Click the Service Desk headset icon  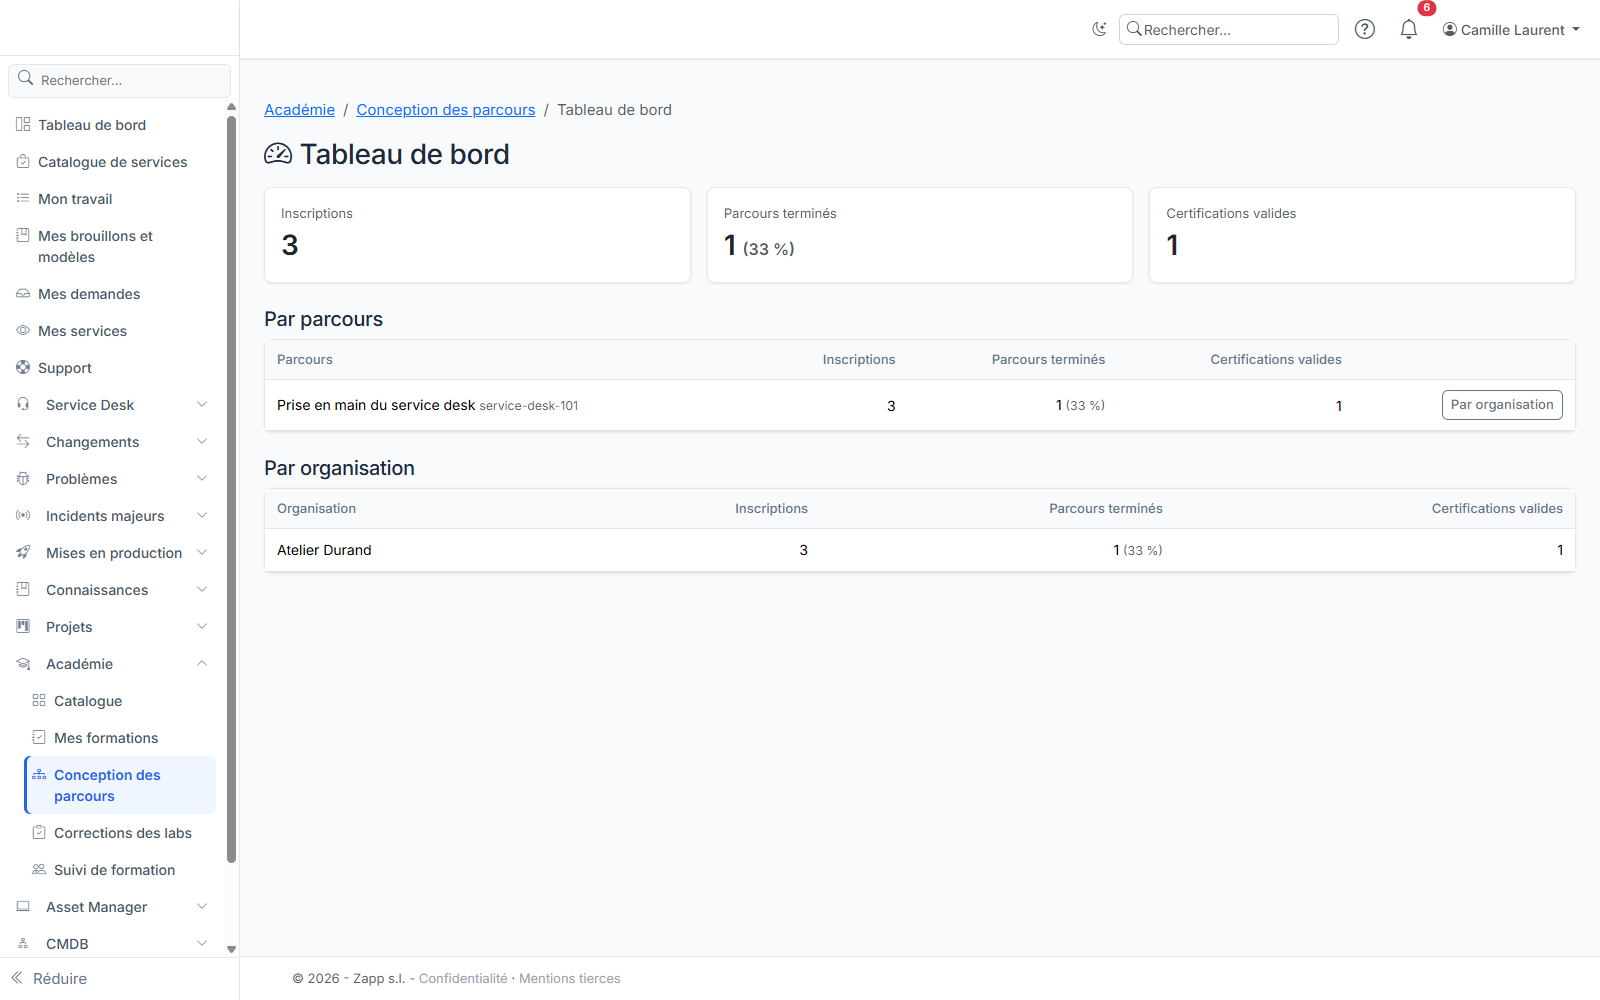[x=23, y=404]
